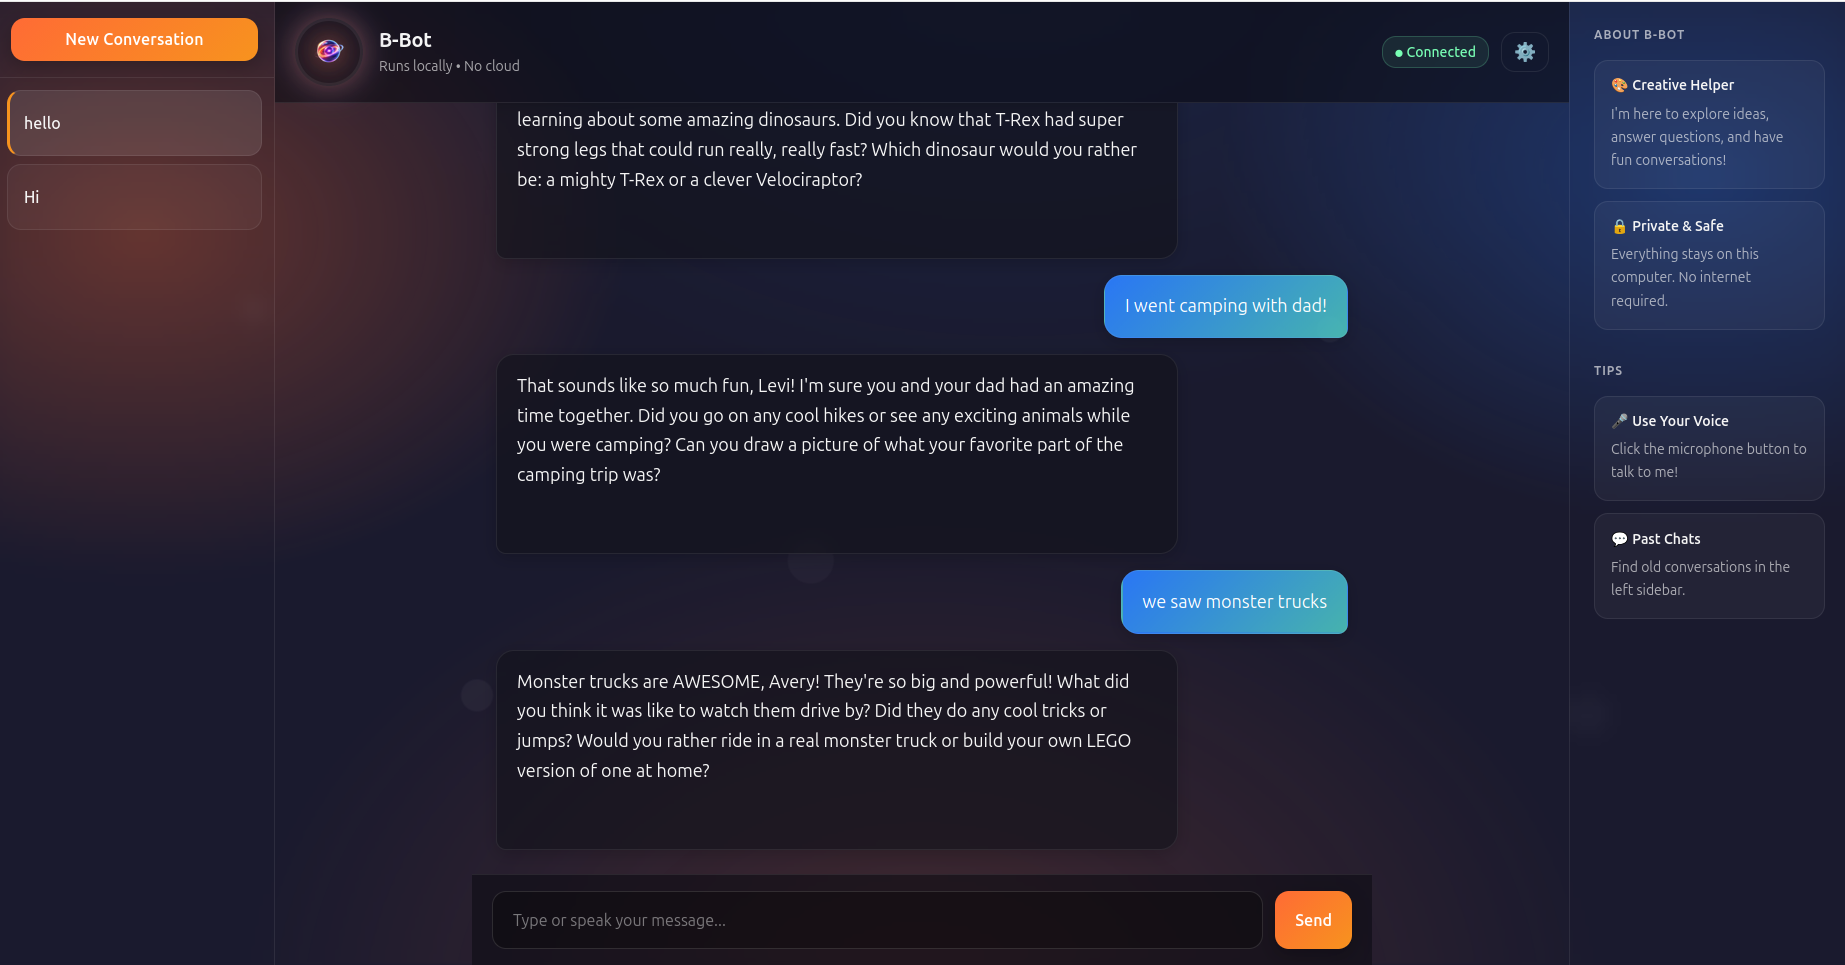Click the Creative Helper info card
This screenshot has width=1845, height=965.
coord(1709,124)
